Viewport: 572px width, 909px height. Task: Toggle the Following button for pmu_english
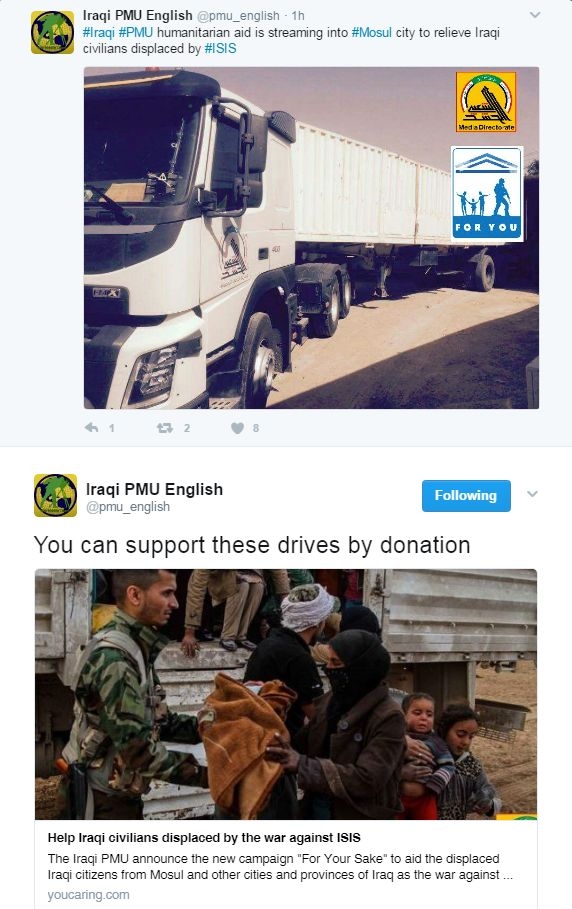[x=466, y=496]
